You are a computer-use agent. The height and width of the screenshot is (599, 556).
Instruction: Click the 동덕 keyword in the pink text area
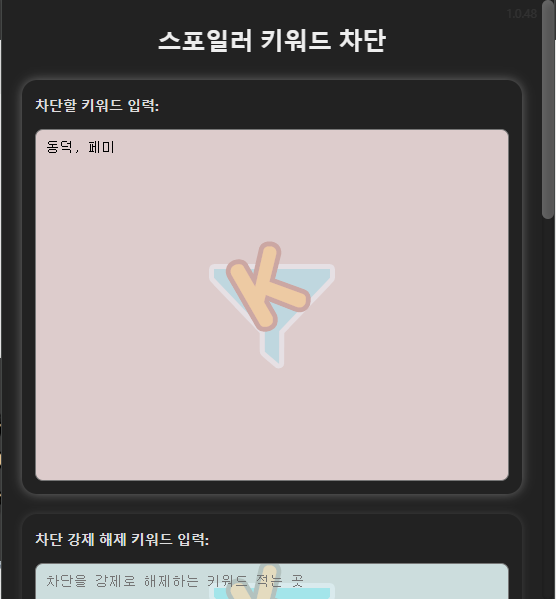[x=59, y=147]
